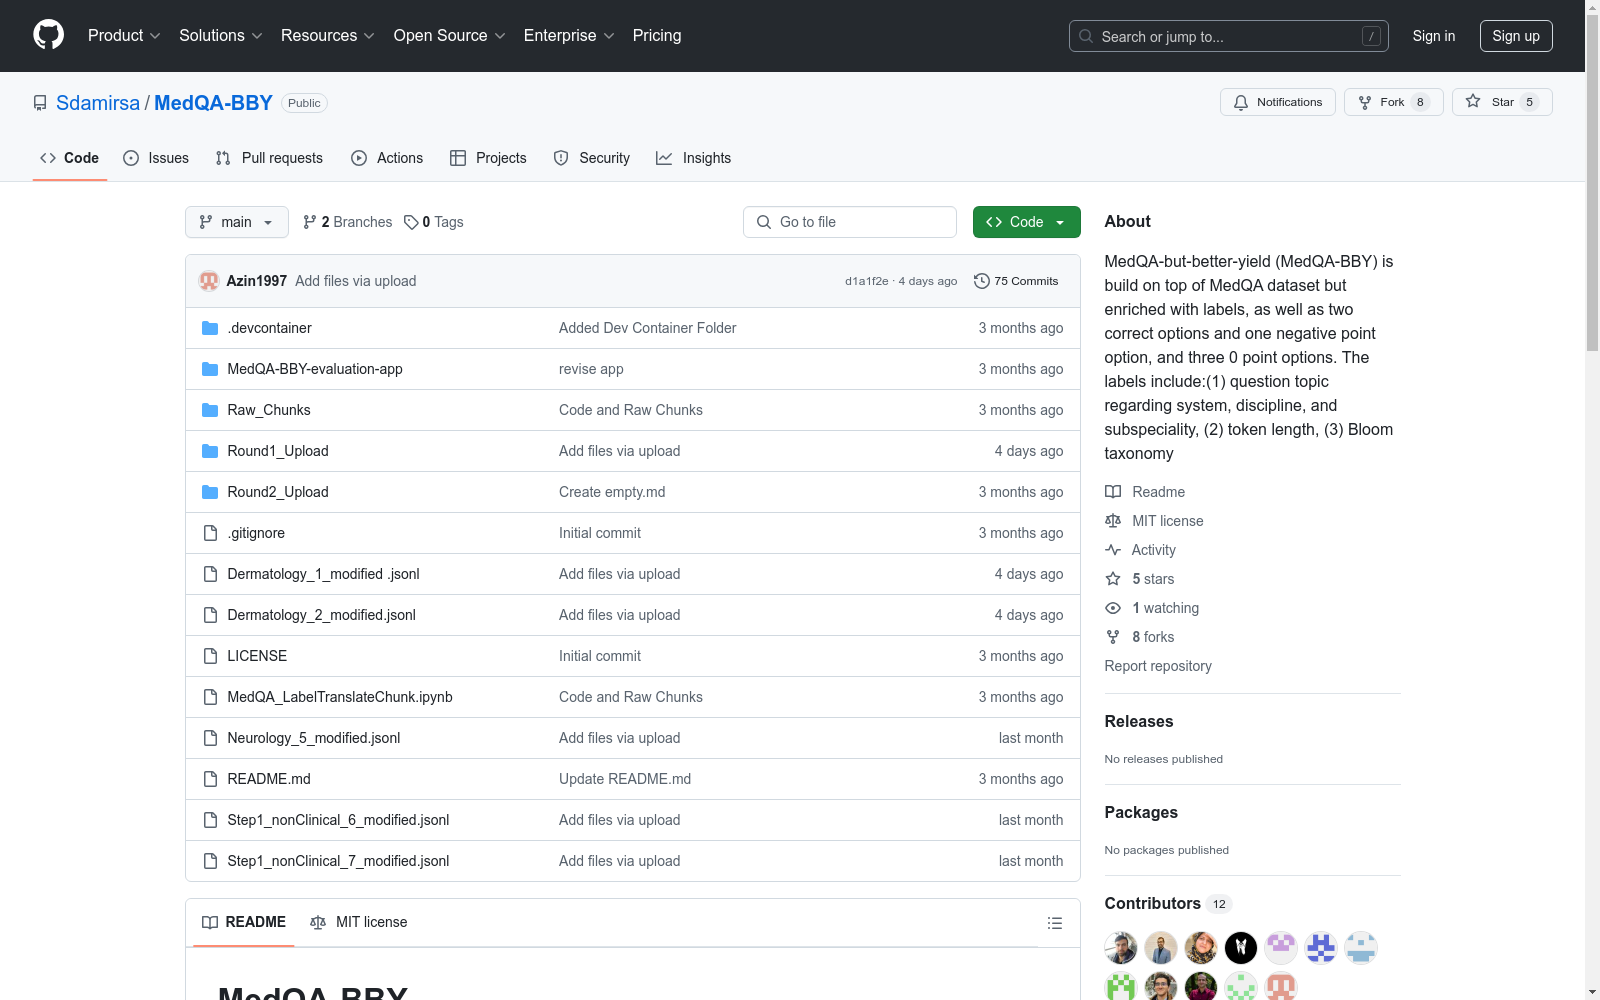Click the file icon beside LICENSE
The image size is (1600, 1000).
(210, 656)
